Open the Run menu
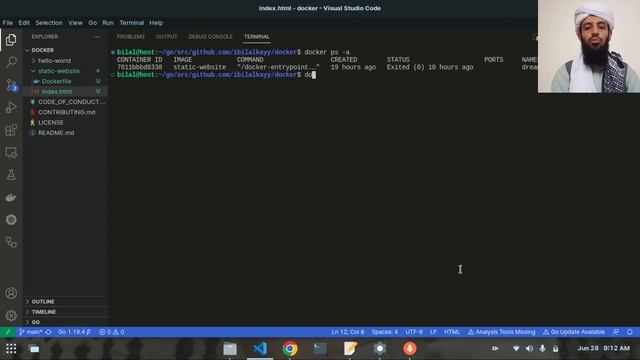 click(108, 23)
